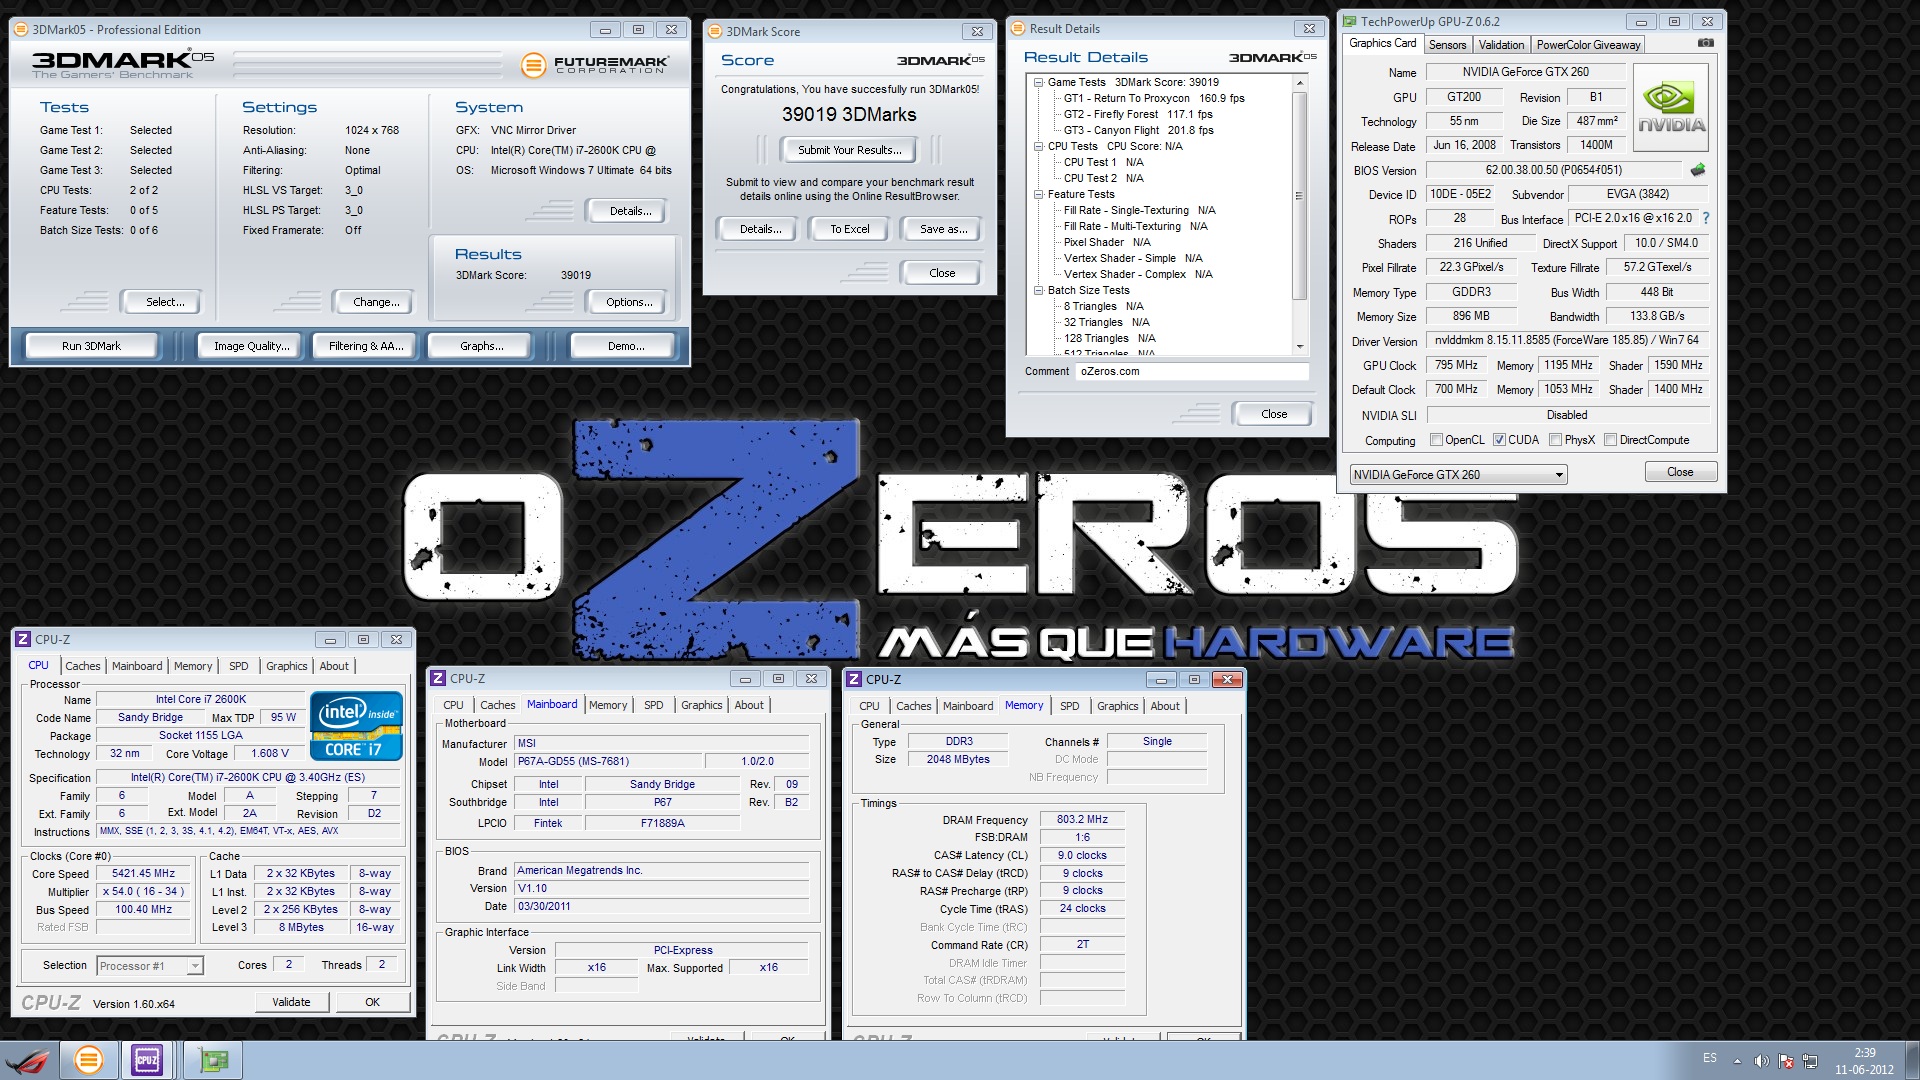The width and height of the screenshot is (1920, 1080).
Task: Open the PowerColor Giveaway tab
Action: (x=1588, y=45)
